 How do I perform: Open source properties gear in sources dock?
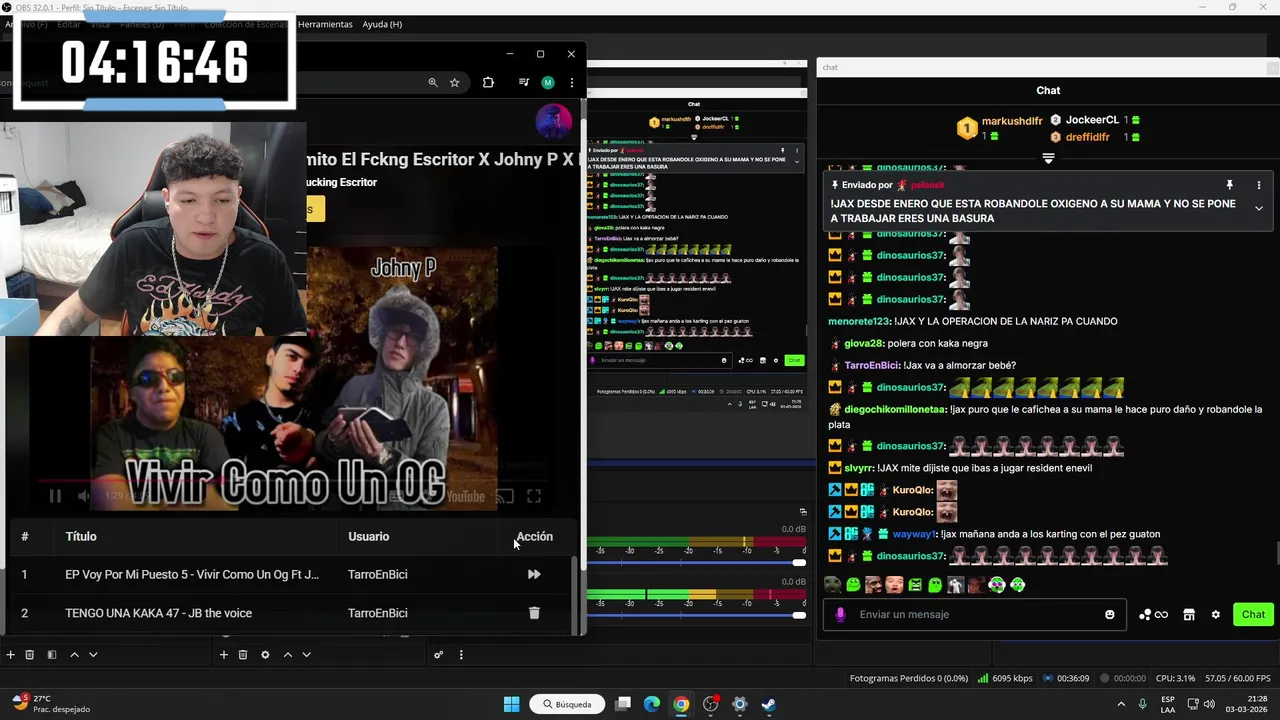click(265, 655)
